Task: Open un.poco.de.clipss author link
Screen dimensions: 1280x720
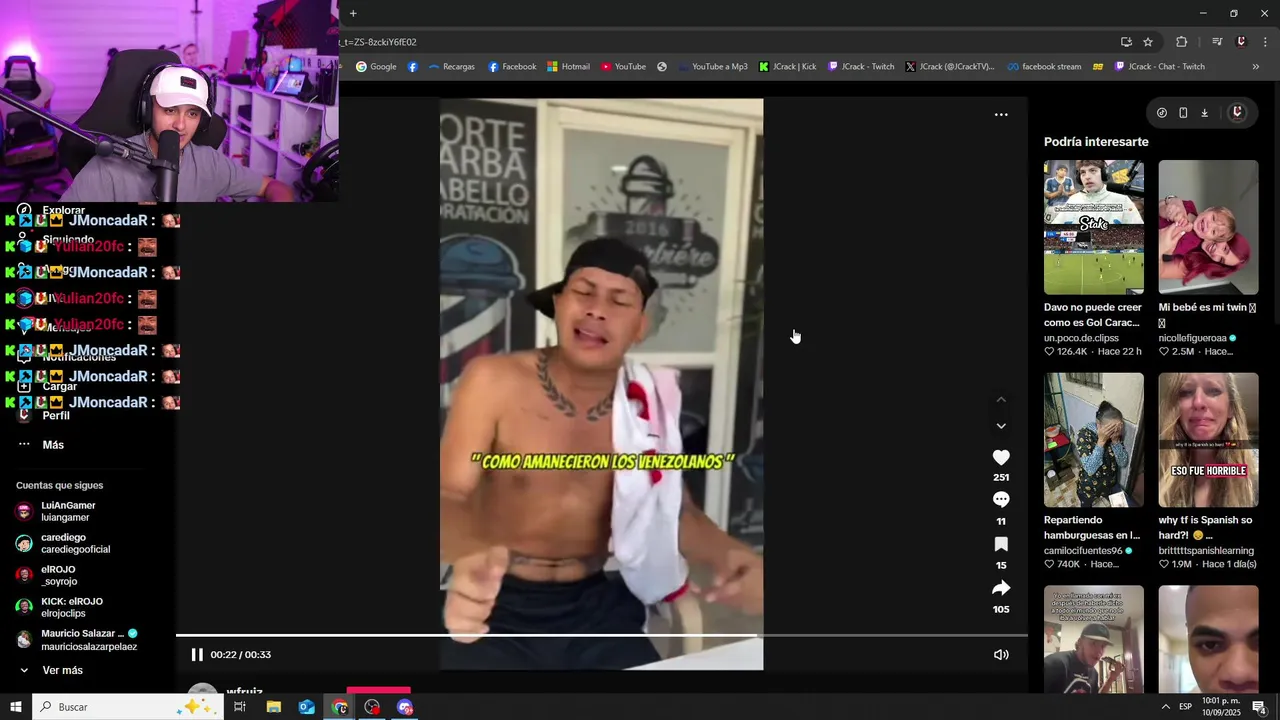Action: (x=1081, y=338)
